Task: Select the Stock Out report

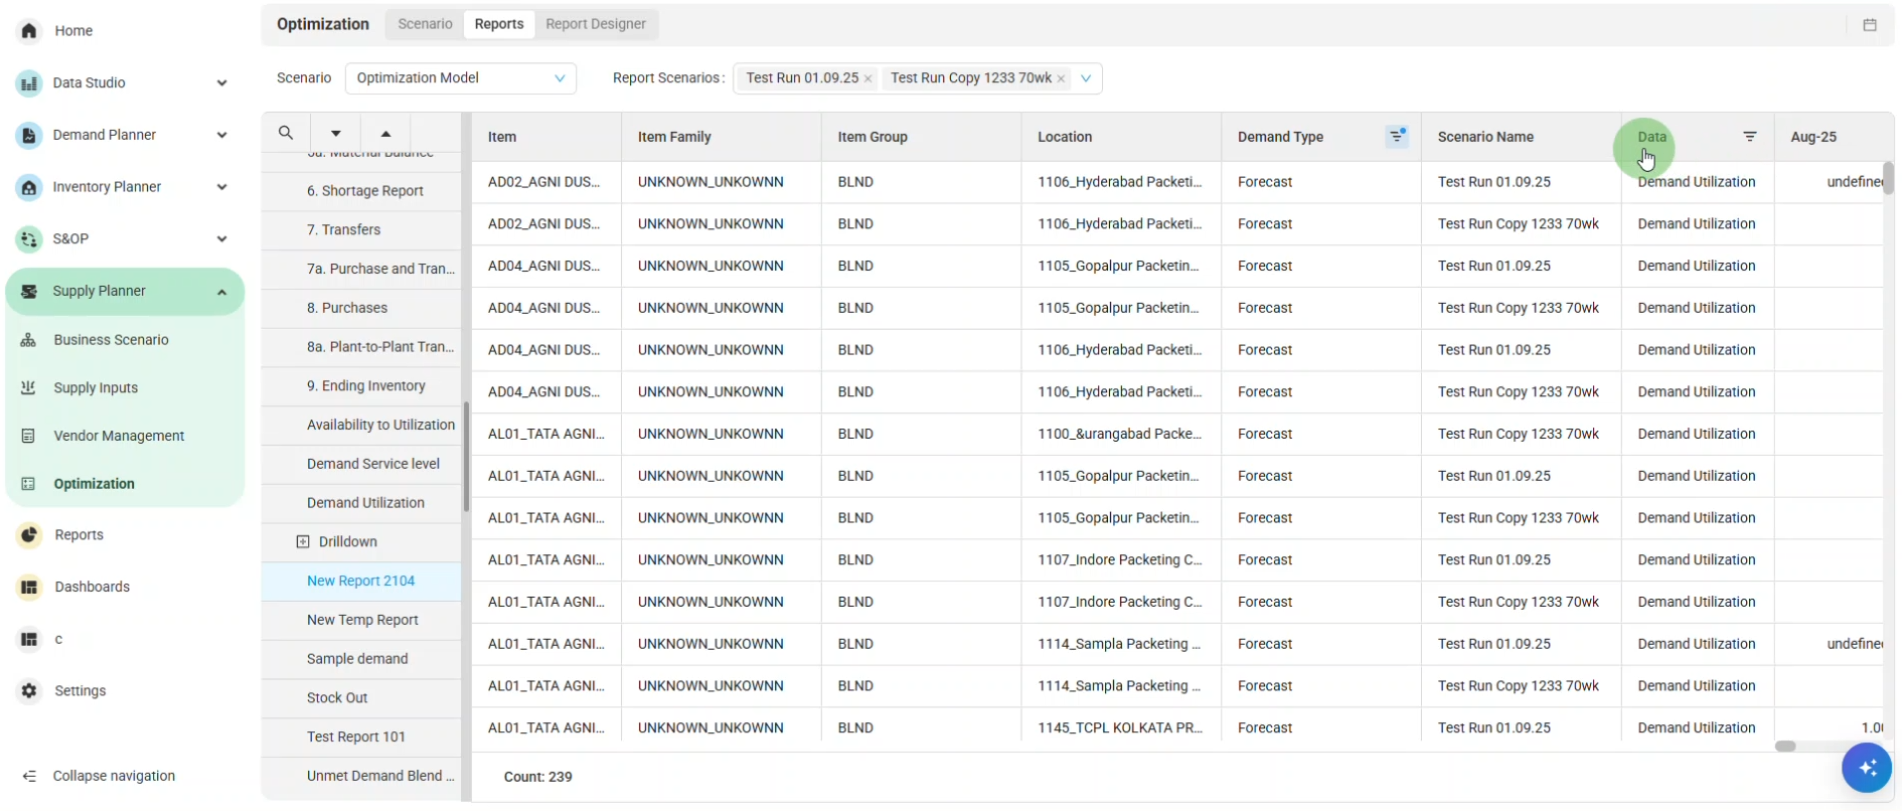Action: click(337, 698)
